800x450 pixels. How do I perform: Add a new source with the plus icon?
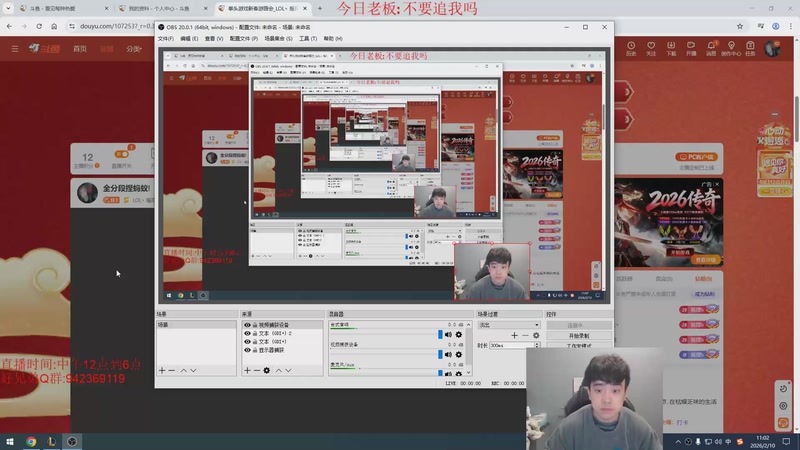point(247,370)
